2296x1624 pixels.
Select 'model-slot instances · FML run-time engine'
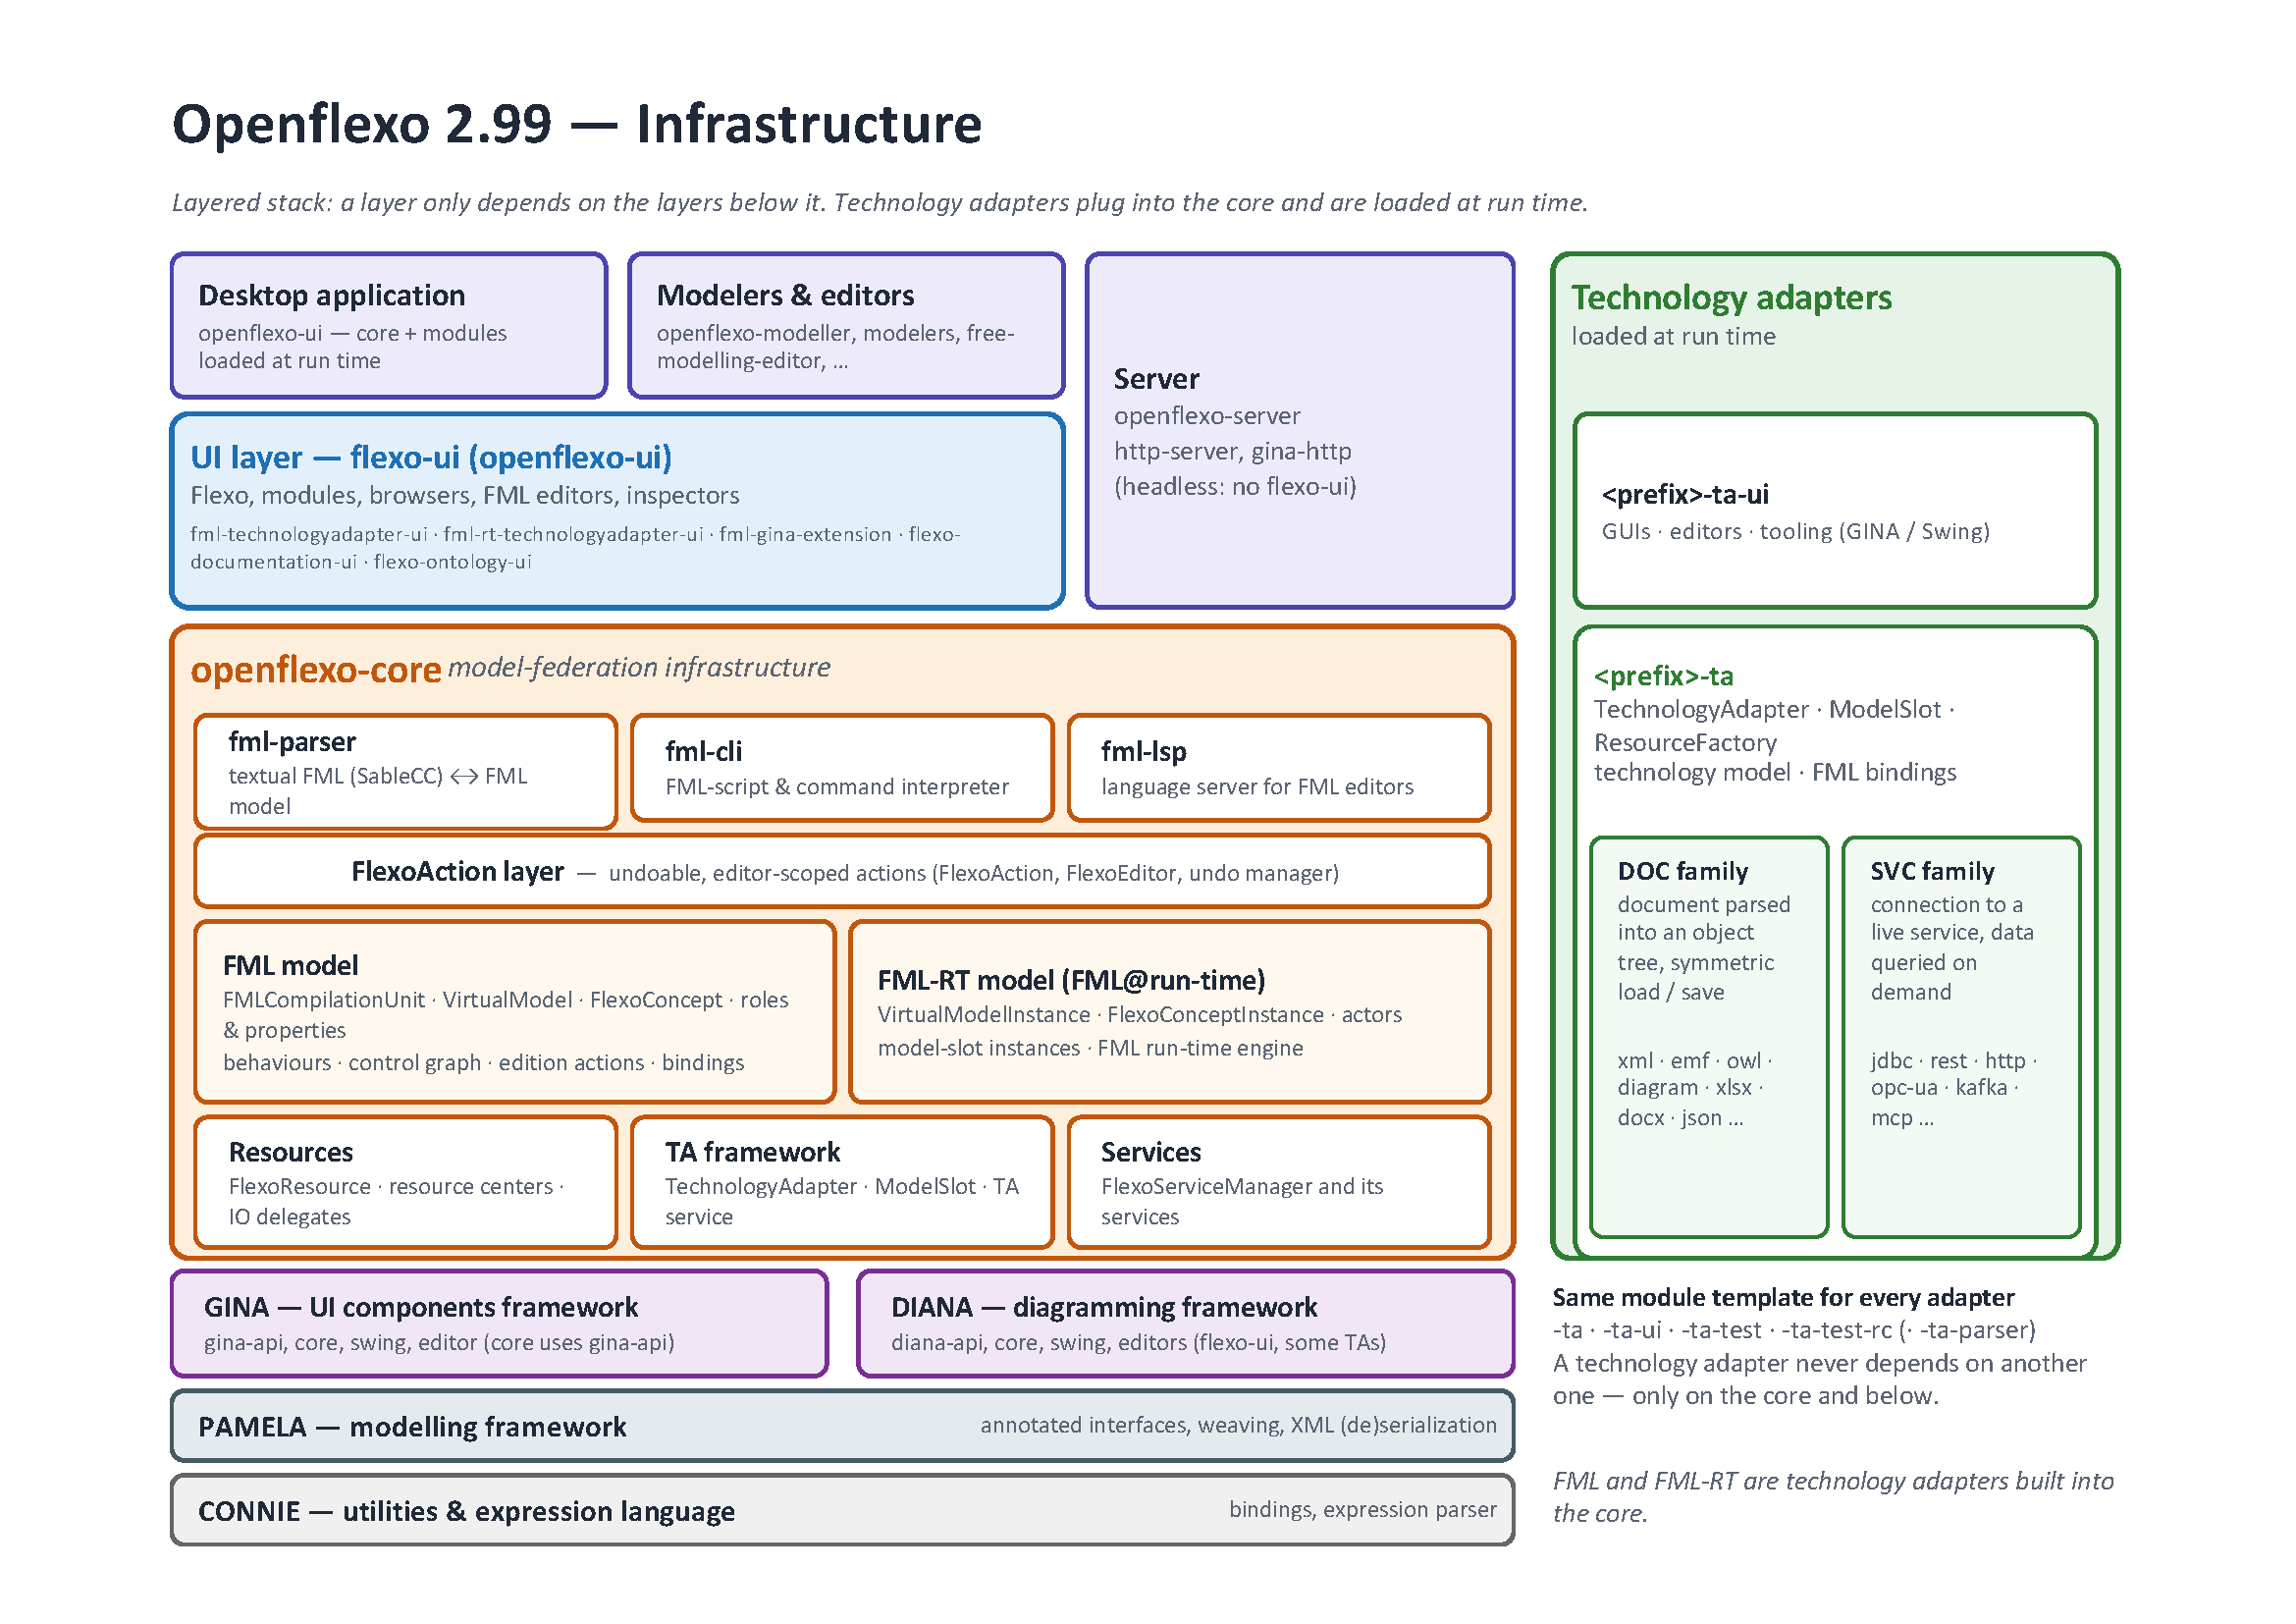[1090, 1049]
